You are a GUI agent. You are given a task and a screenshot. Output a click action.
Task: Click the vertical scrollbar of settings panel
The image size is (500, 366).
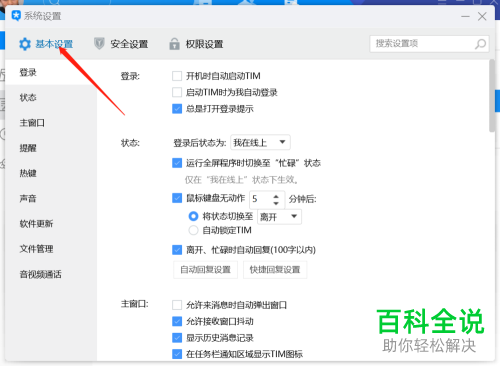492,96
